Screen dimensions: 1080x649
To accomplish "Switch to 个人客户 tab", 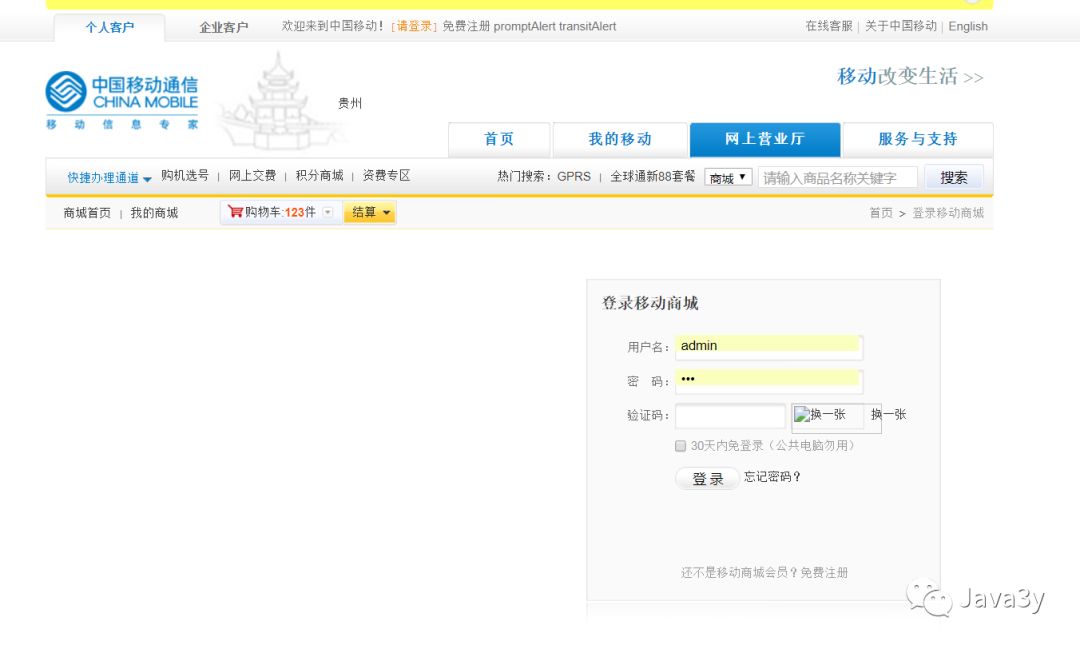I will coord(110,27).
